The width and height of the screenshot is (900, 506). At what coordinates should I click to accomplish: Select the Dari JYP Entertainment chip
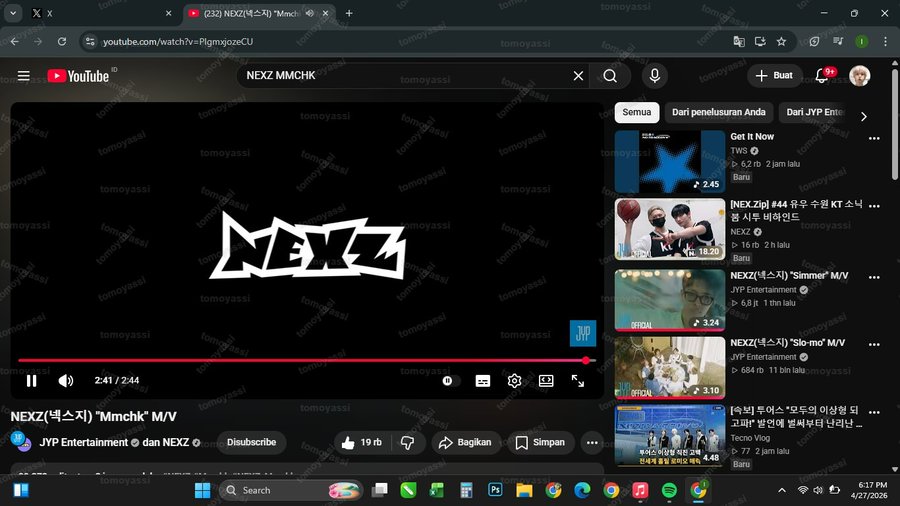pyautogui.click(x=814, y=112)
